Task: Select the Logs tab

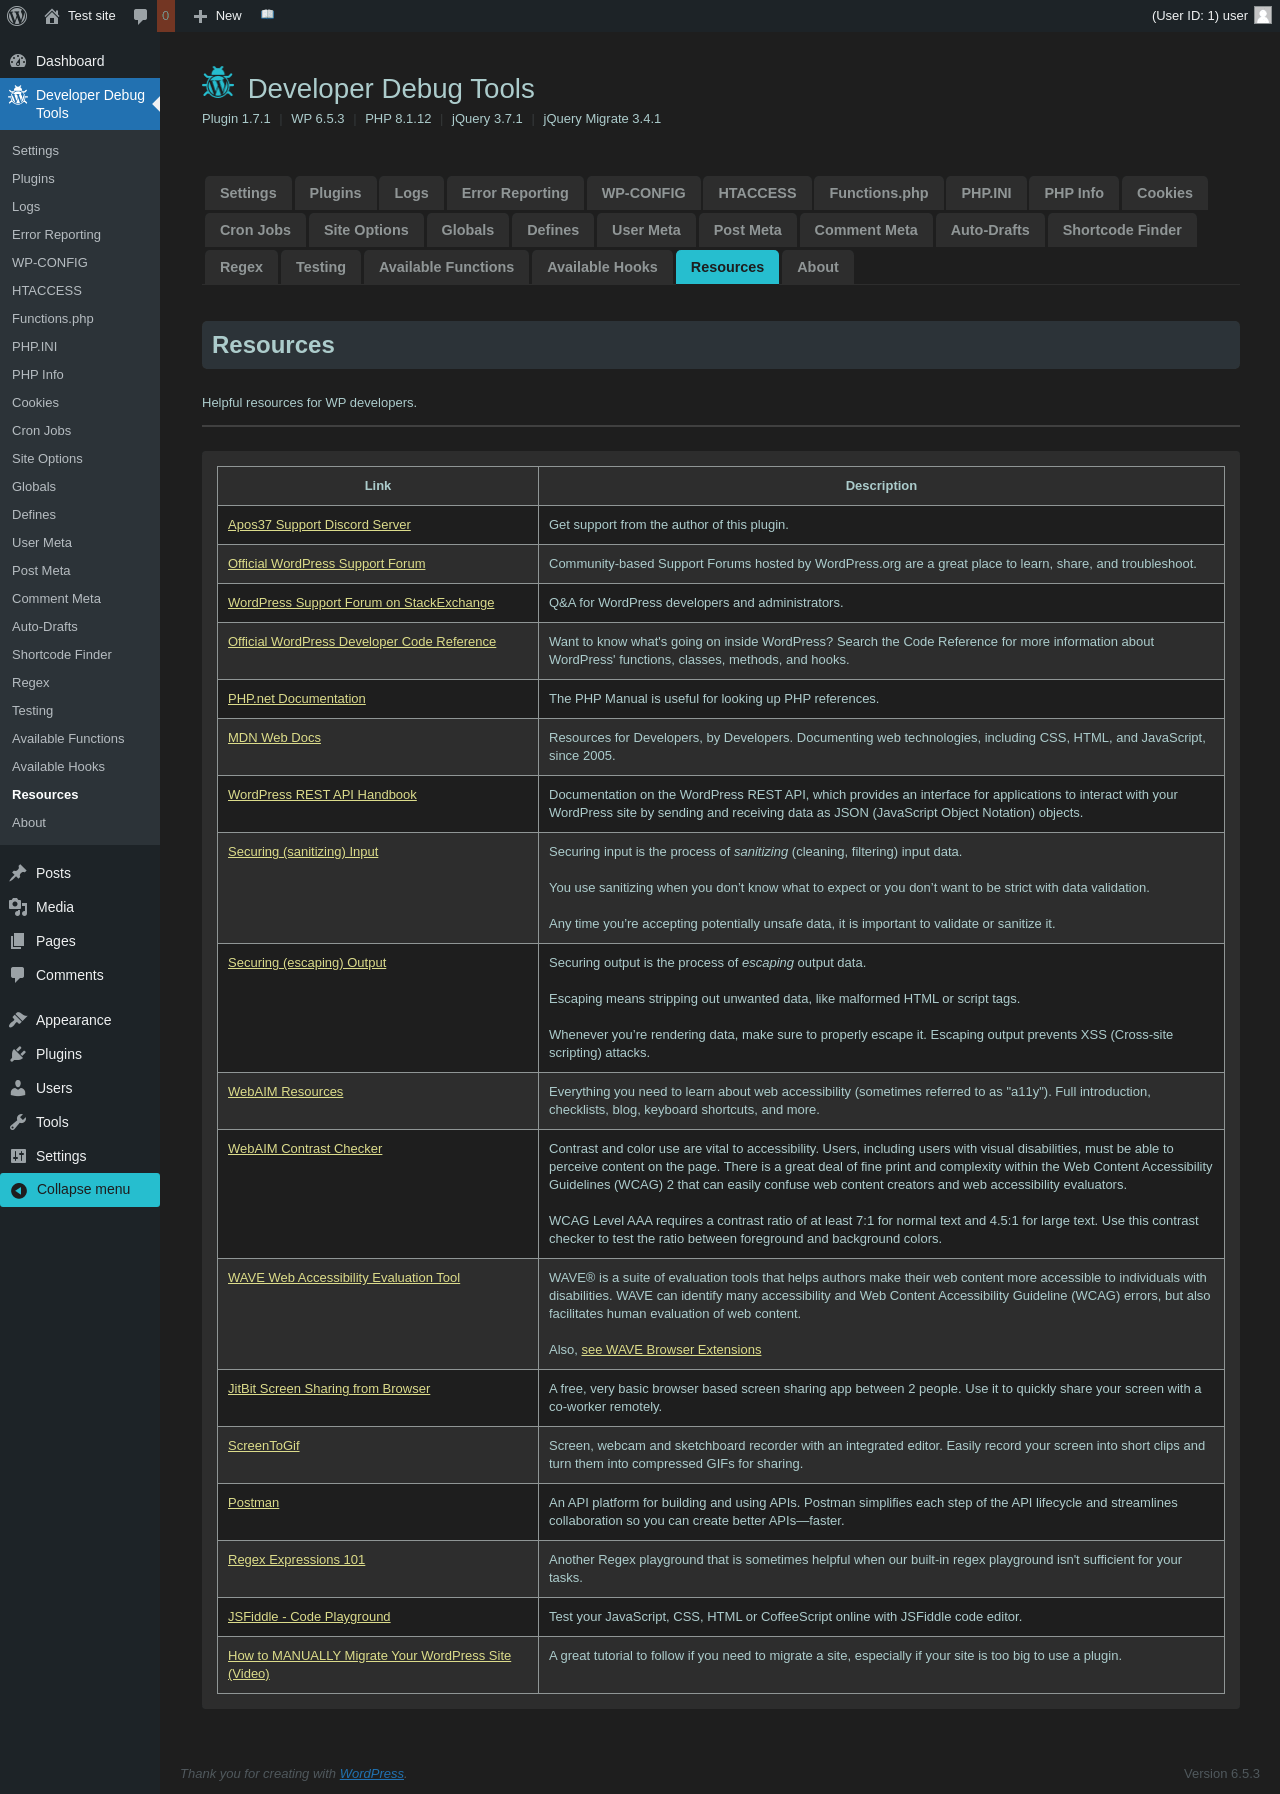Action: coord(411,193)
